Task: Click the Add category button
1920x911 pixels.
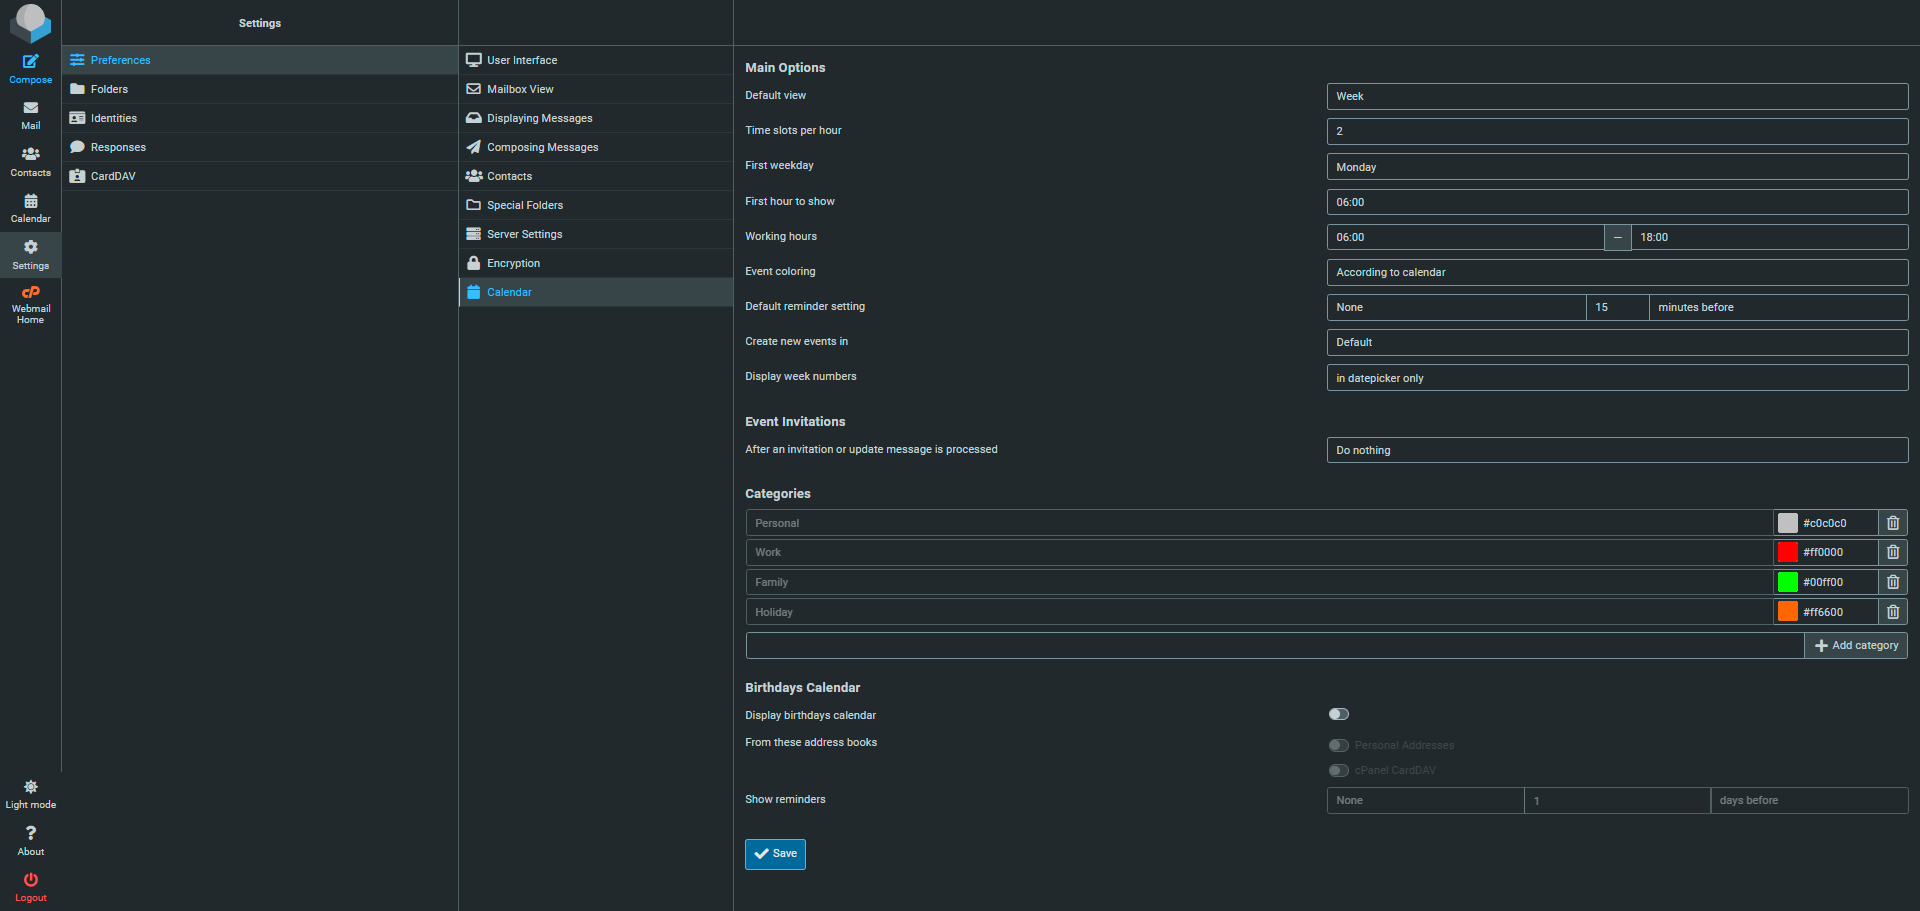Action: pyautogui.click(x=1855, y=646)
